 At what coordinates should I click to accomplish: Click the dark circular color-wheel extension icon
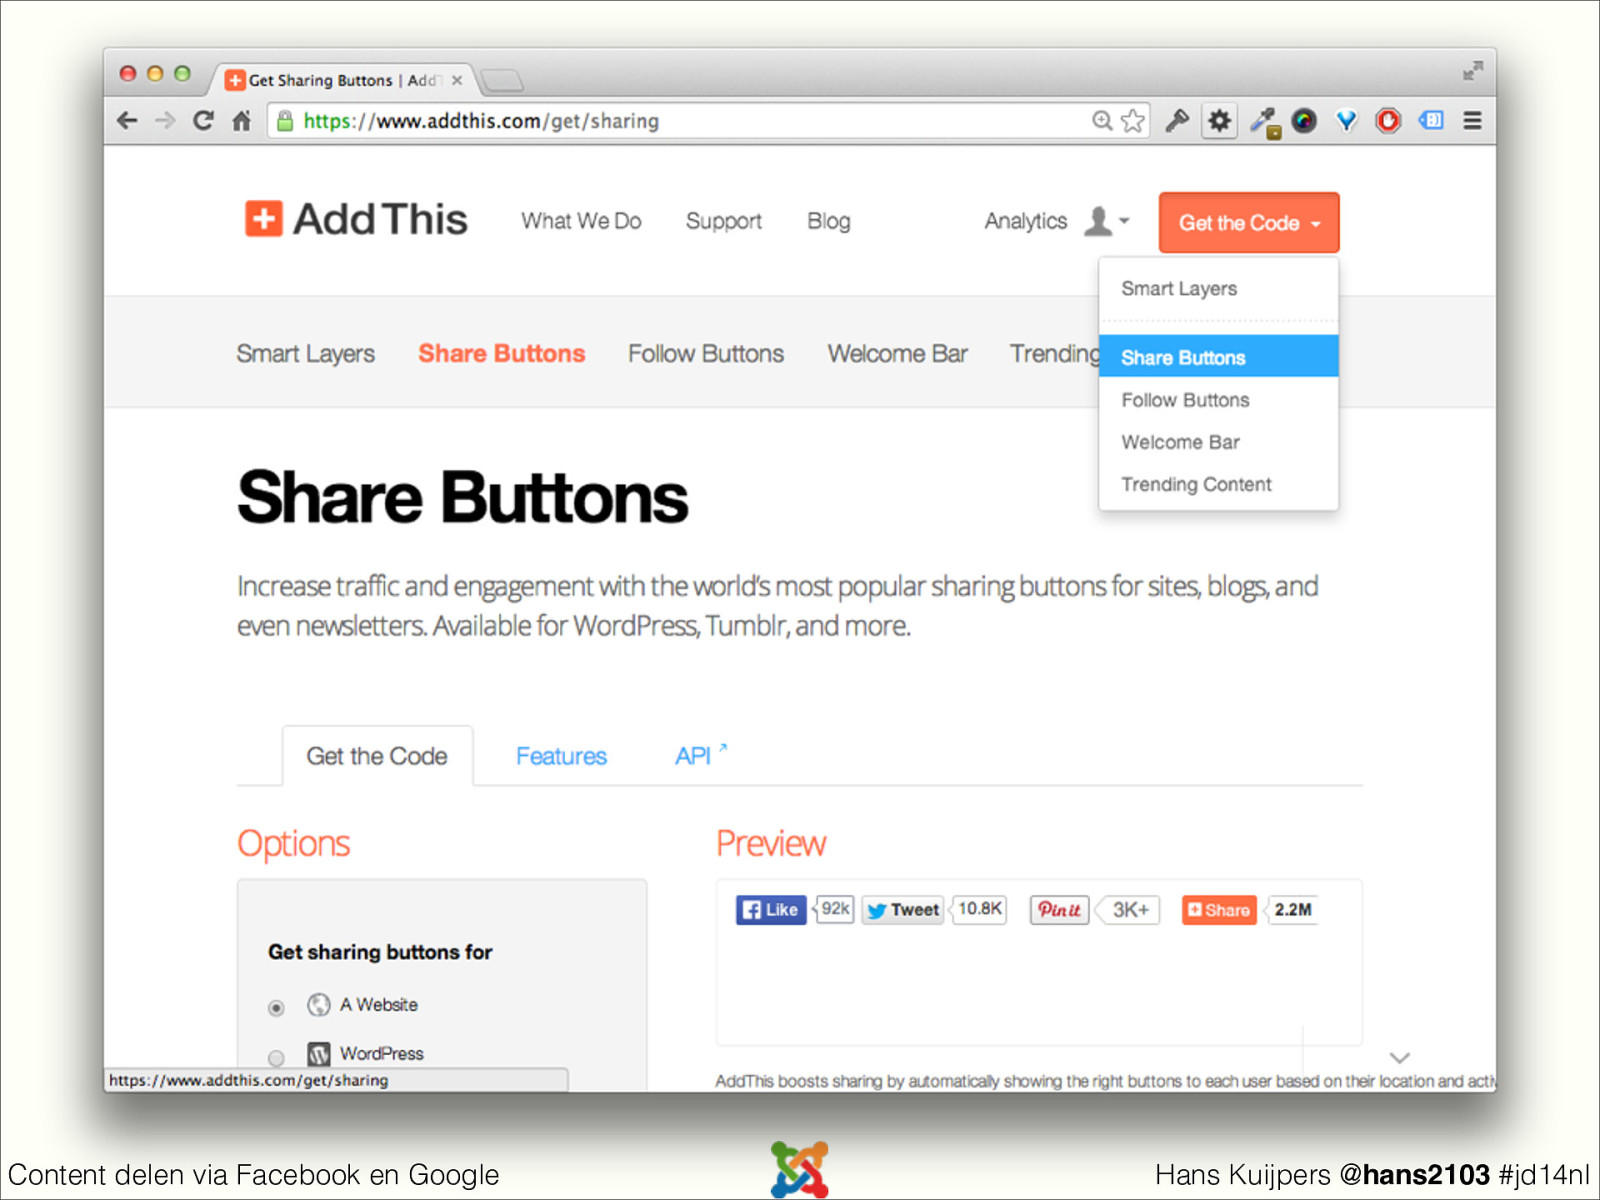click(x=1304, y=121)
